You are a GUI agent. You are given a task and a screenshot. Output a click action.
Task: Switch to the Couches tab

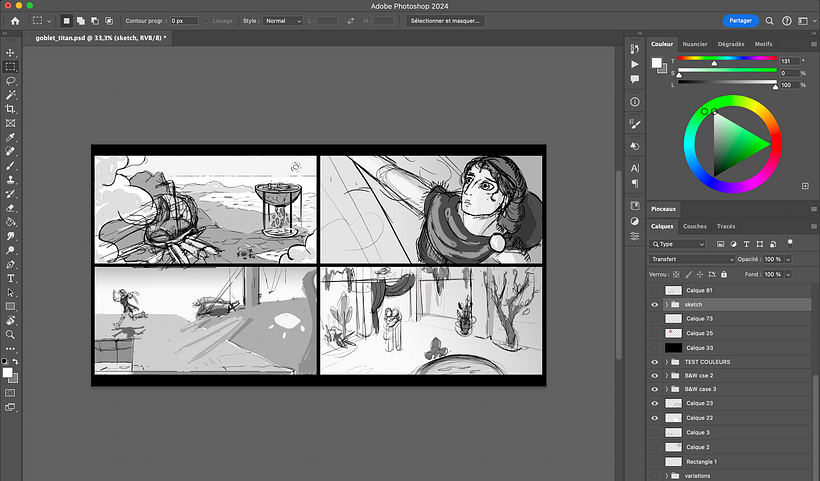(695, 226)
